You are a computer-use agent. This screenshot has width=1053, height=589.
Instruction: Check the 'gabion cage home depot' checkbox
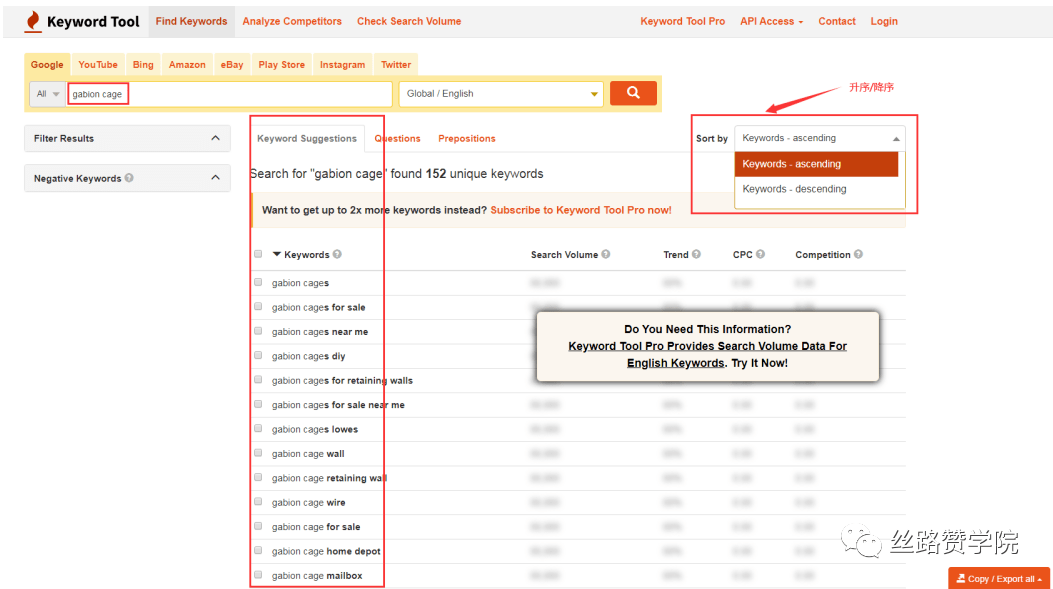pyautogui.click(x=259, y=551)
